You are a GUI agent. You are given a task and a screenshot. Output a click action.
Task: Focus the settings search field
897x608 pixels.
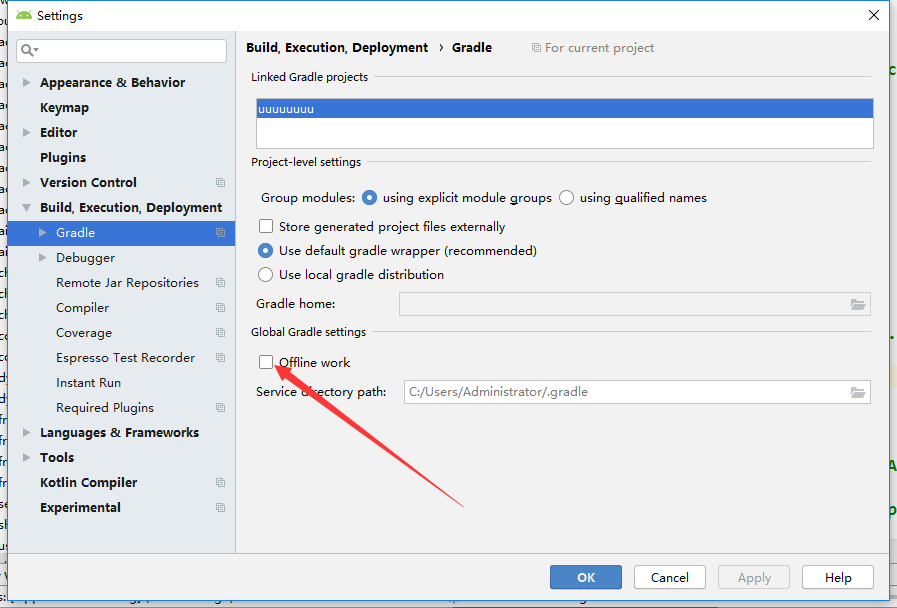121,50
